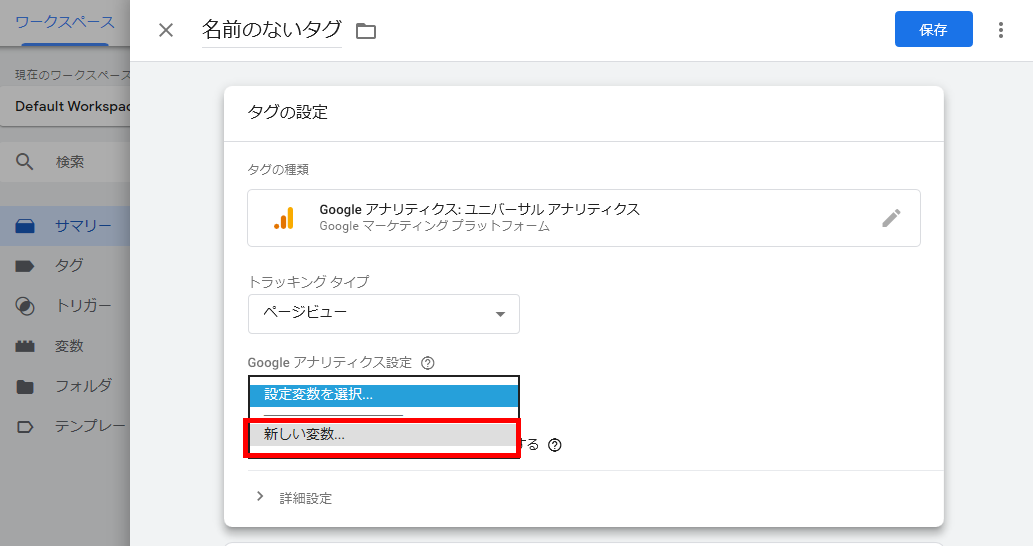Screen dimensions: 1033x546
Task: Click the 詳細設定 label
Action: [306, 499]
